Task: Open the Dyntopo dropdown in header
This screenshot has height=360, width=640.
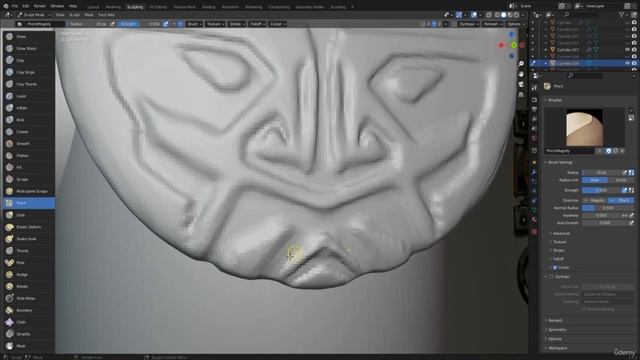Action: 468,24
